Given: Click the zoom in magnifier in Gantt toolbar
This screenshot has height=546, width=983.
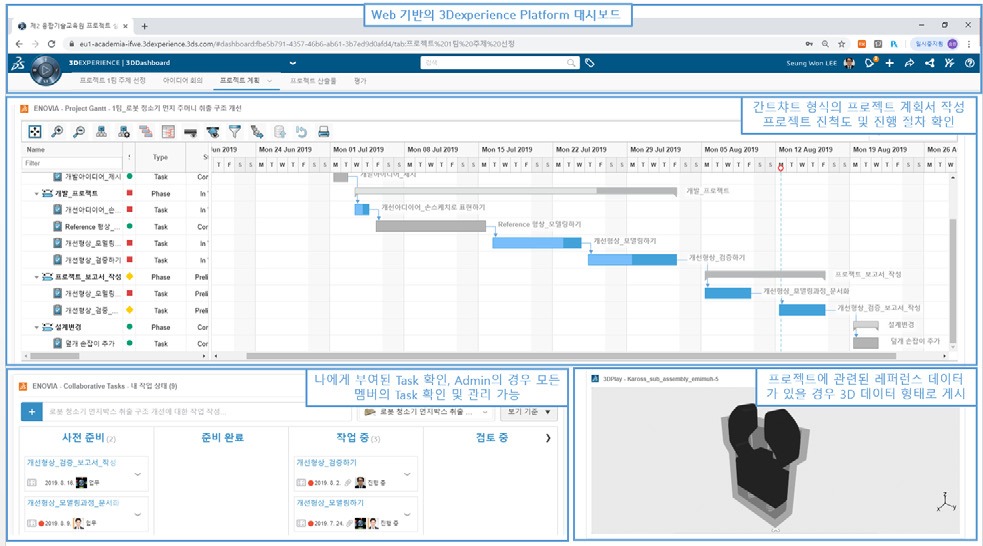Looking at the screenshot, I should point(57,131).
